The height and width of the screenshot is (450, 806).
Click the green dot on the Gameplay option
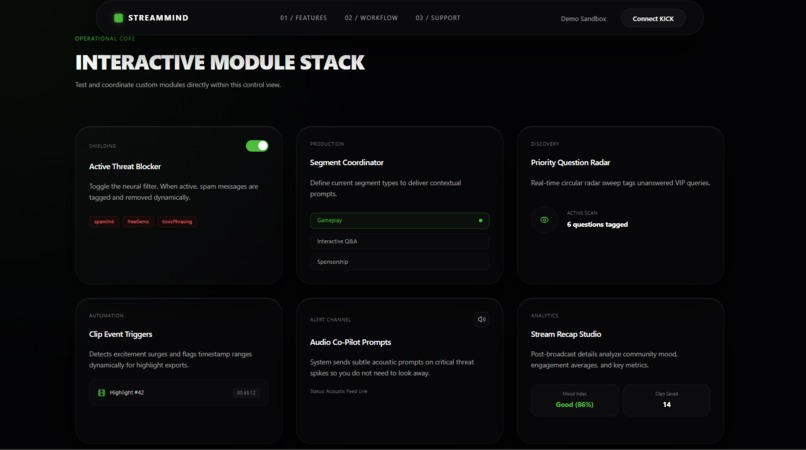click(x=481, y=221)
